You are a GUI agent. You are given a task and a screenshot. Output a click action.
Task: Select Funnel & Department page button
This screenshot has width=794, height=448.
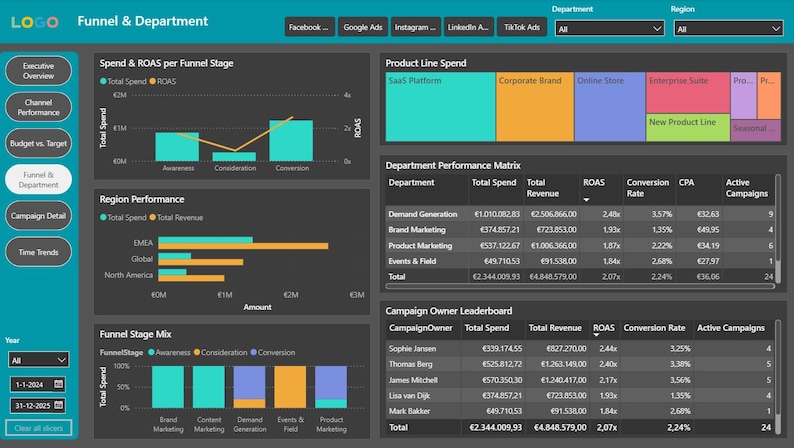38,180
